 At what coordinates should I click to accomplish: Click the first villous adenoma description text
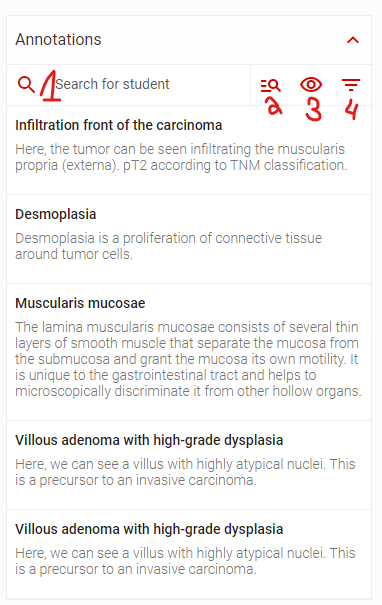coord(185,472)
